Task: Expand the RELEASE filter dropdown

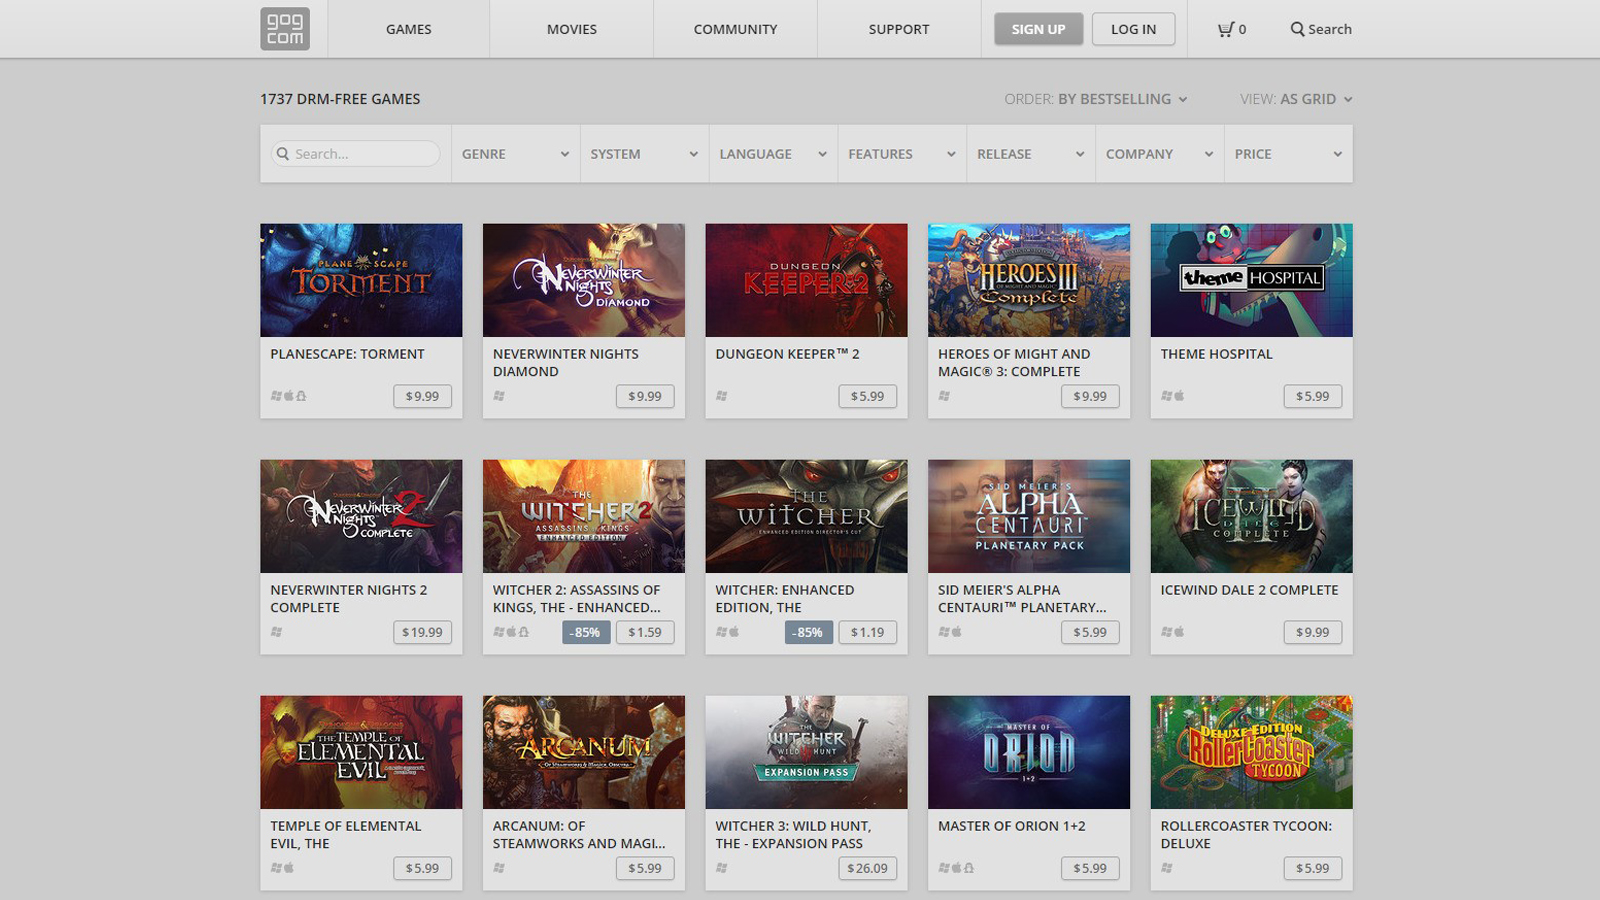Action: (1031, 154)
